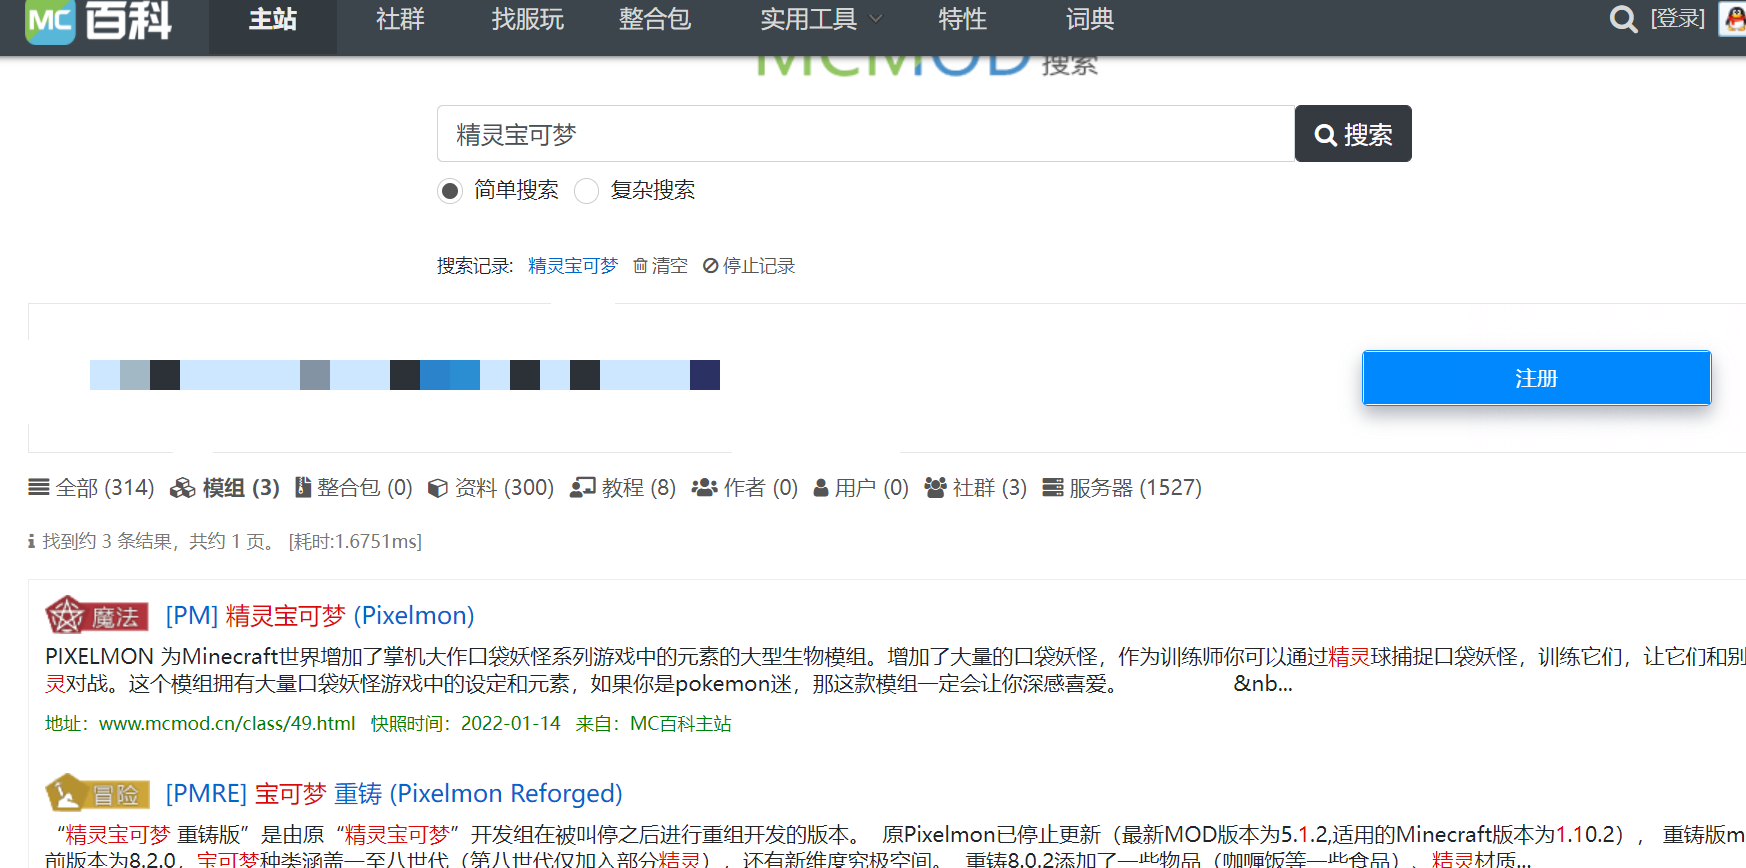Click the snapshot date 2022-01-14
Viewport: 1746px width, 868px height.
(x=511, y=724)
